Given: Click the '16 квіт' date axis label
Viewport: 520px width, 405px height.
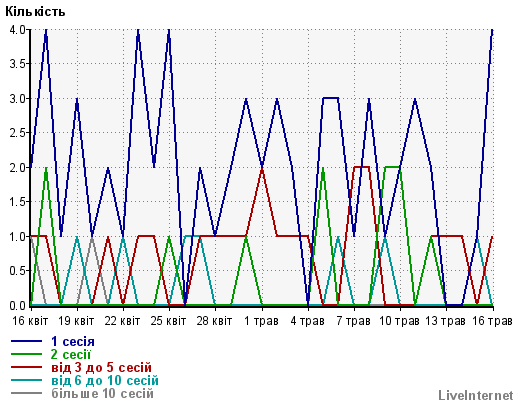Looking at the screenshot, I should pos(30,321).
